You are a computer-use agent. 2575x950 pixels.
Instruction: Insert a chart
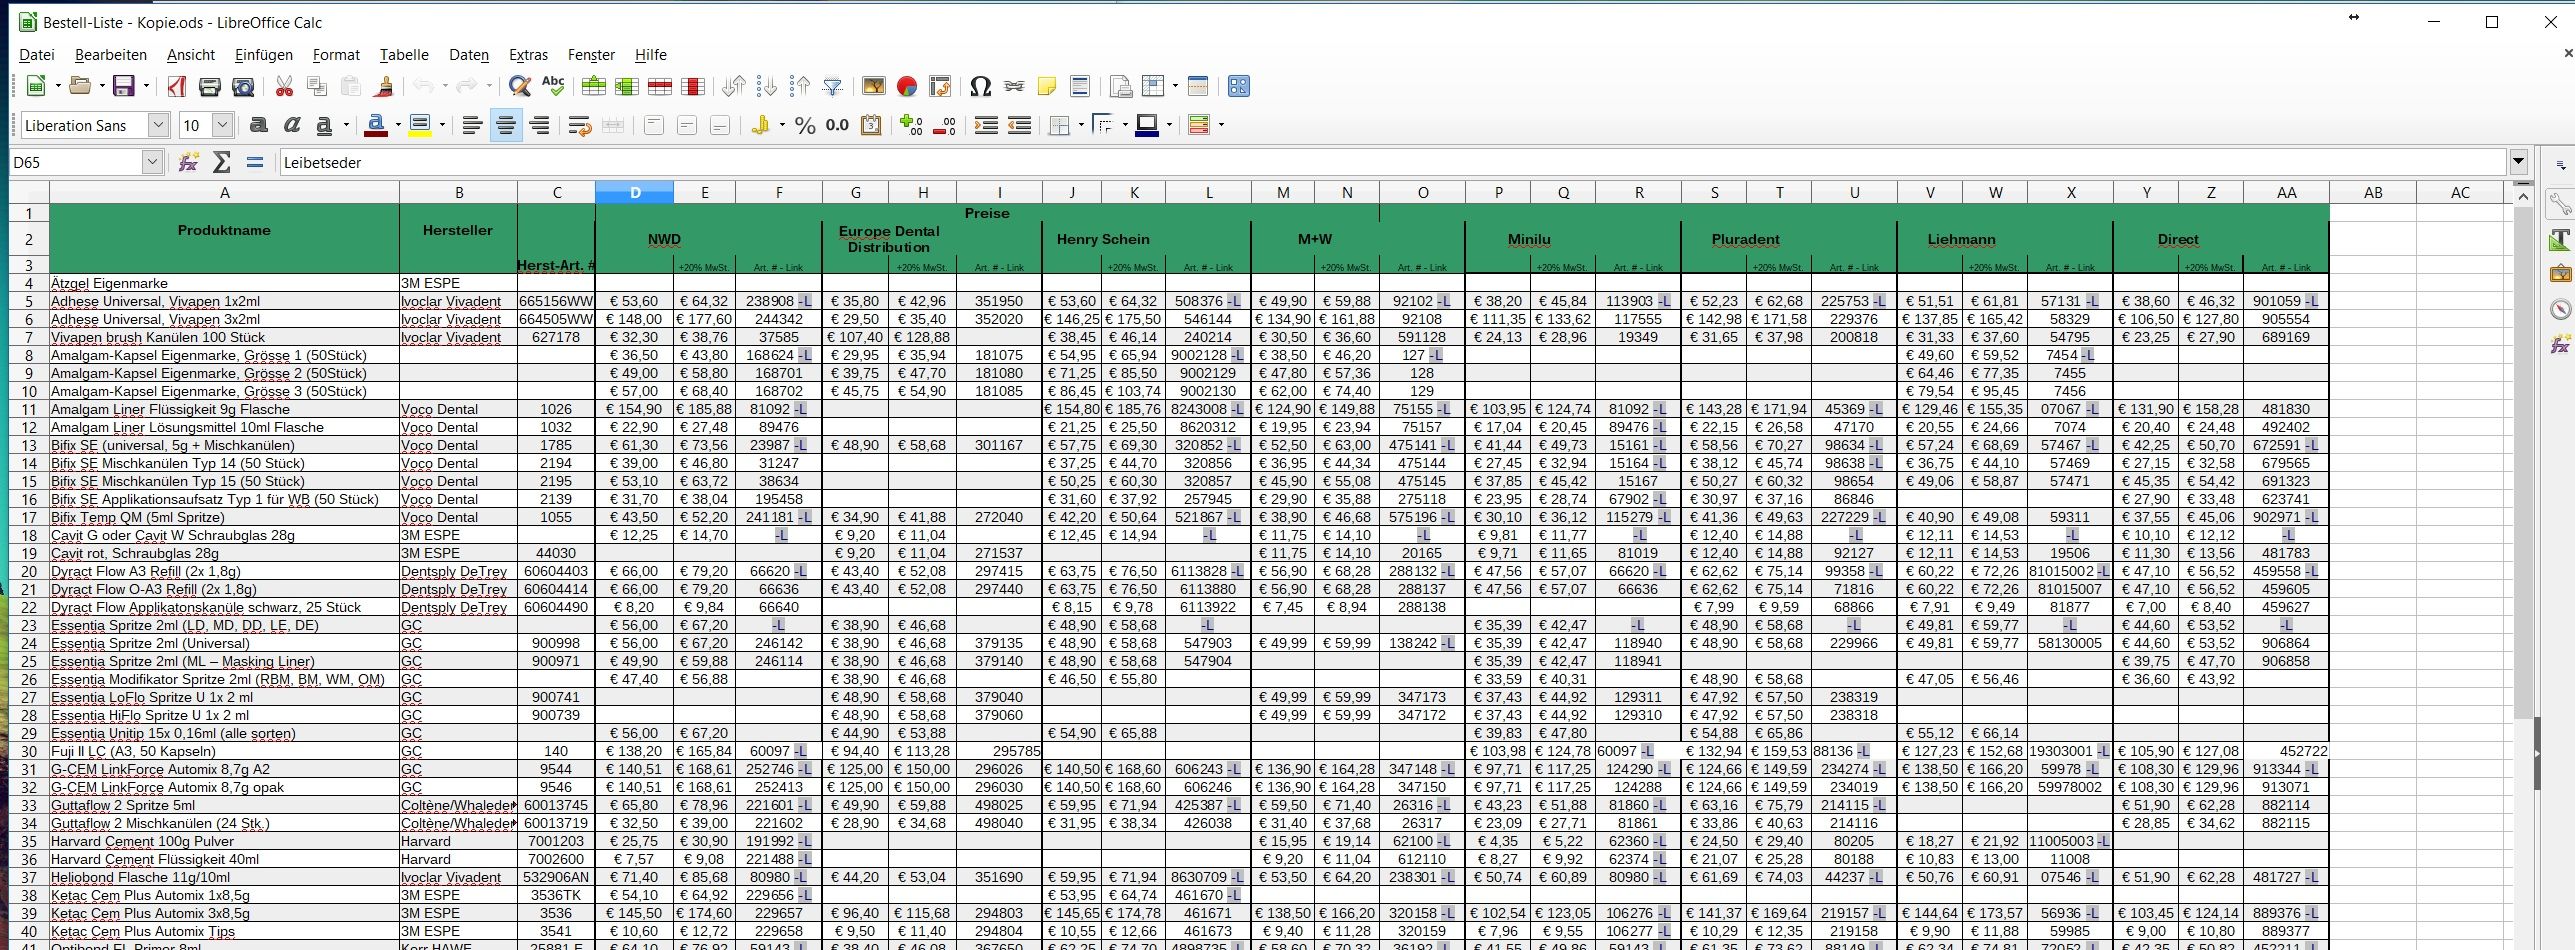907,87
